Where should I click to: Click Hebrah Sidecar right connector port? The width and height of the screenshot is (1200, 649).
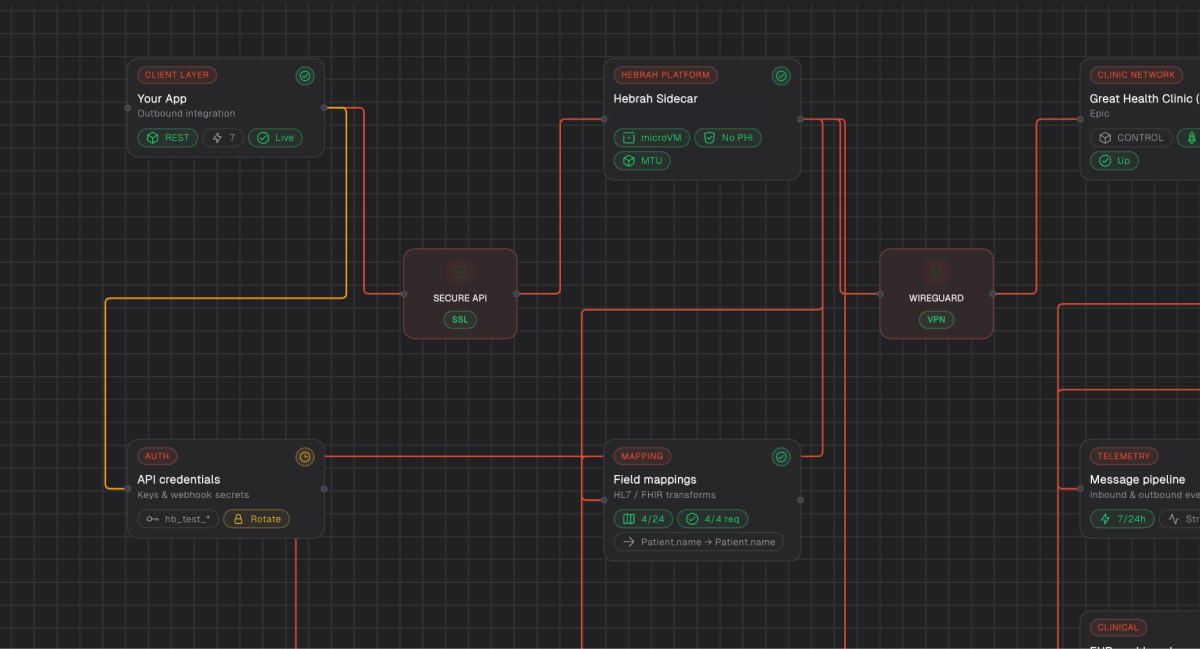pos(800,119)
